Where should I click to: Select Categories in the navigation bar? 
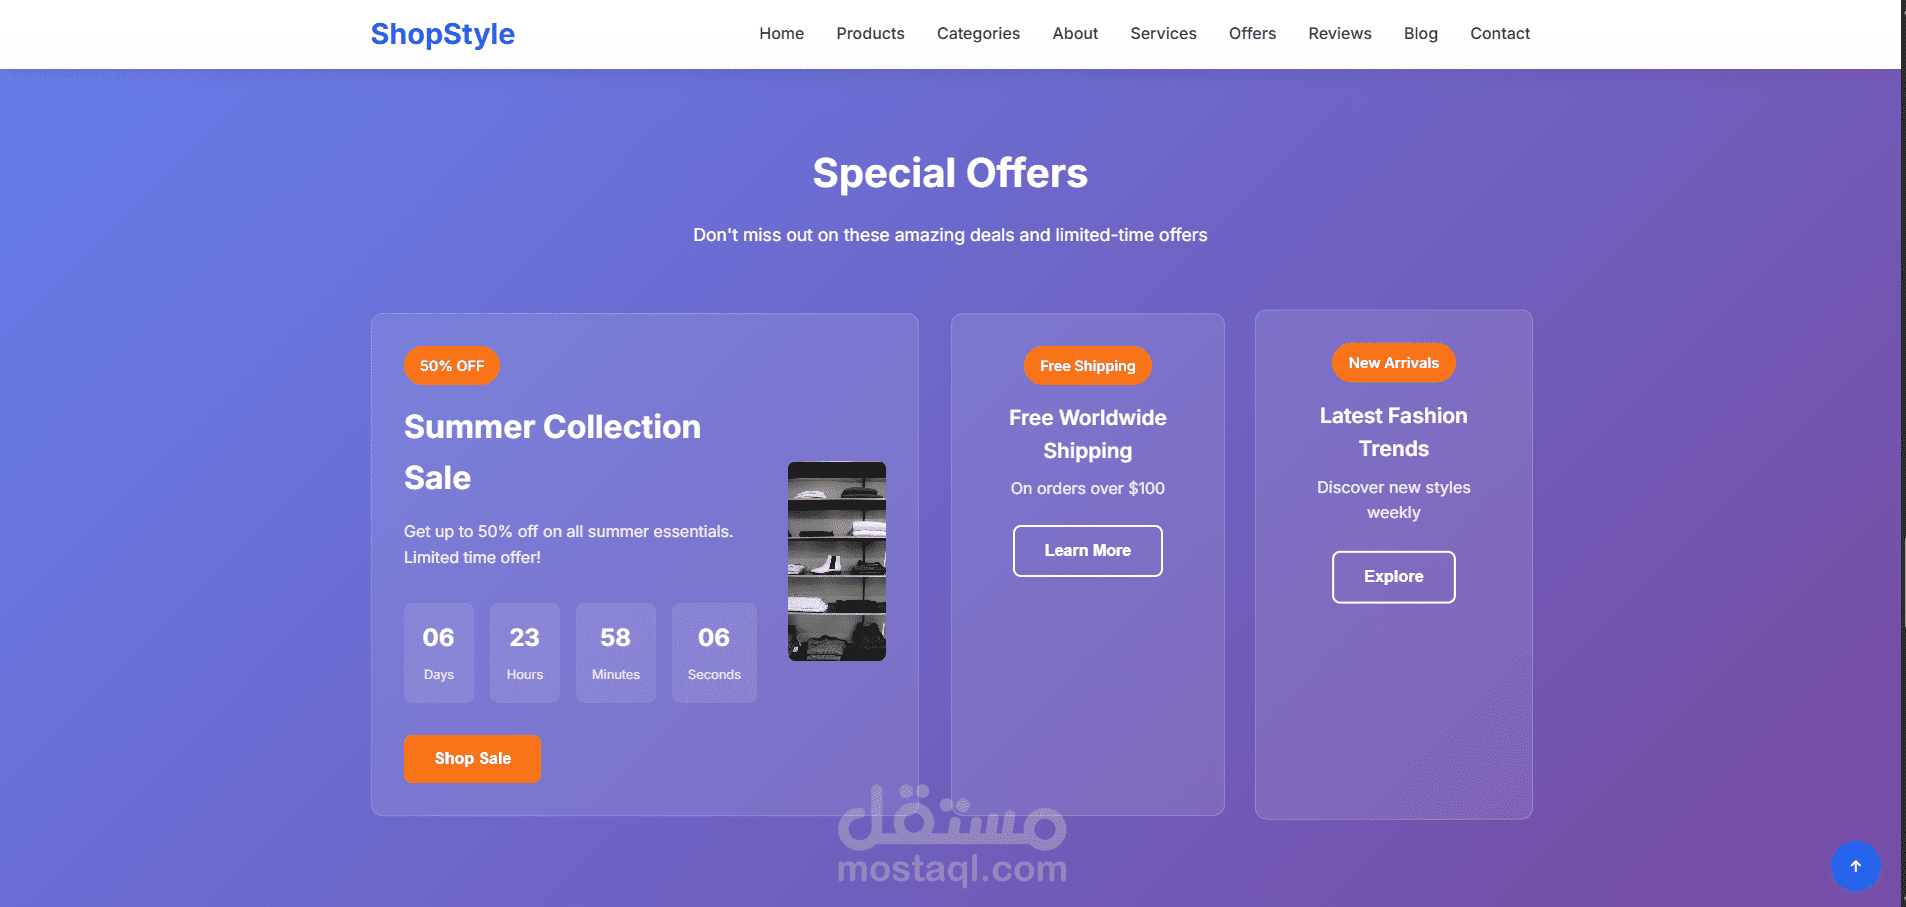[x=978, y=33]
